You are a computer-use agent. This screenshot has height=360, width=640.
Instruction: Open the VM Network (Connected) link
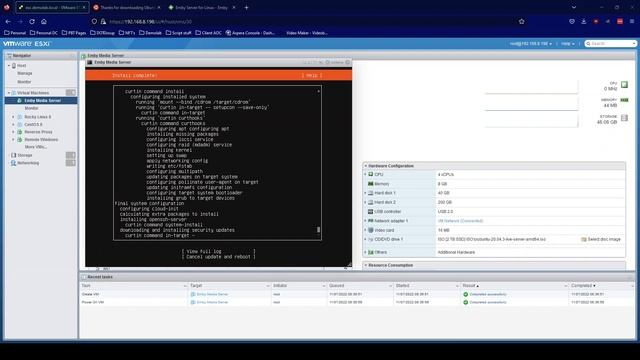(460, 221)
